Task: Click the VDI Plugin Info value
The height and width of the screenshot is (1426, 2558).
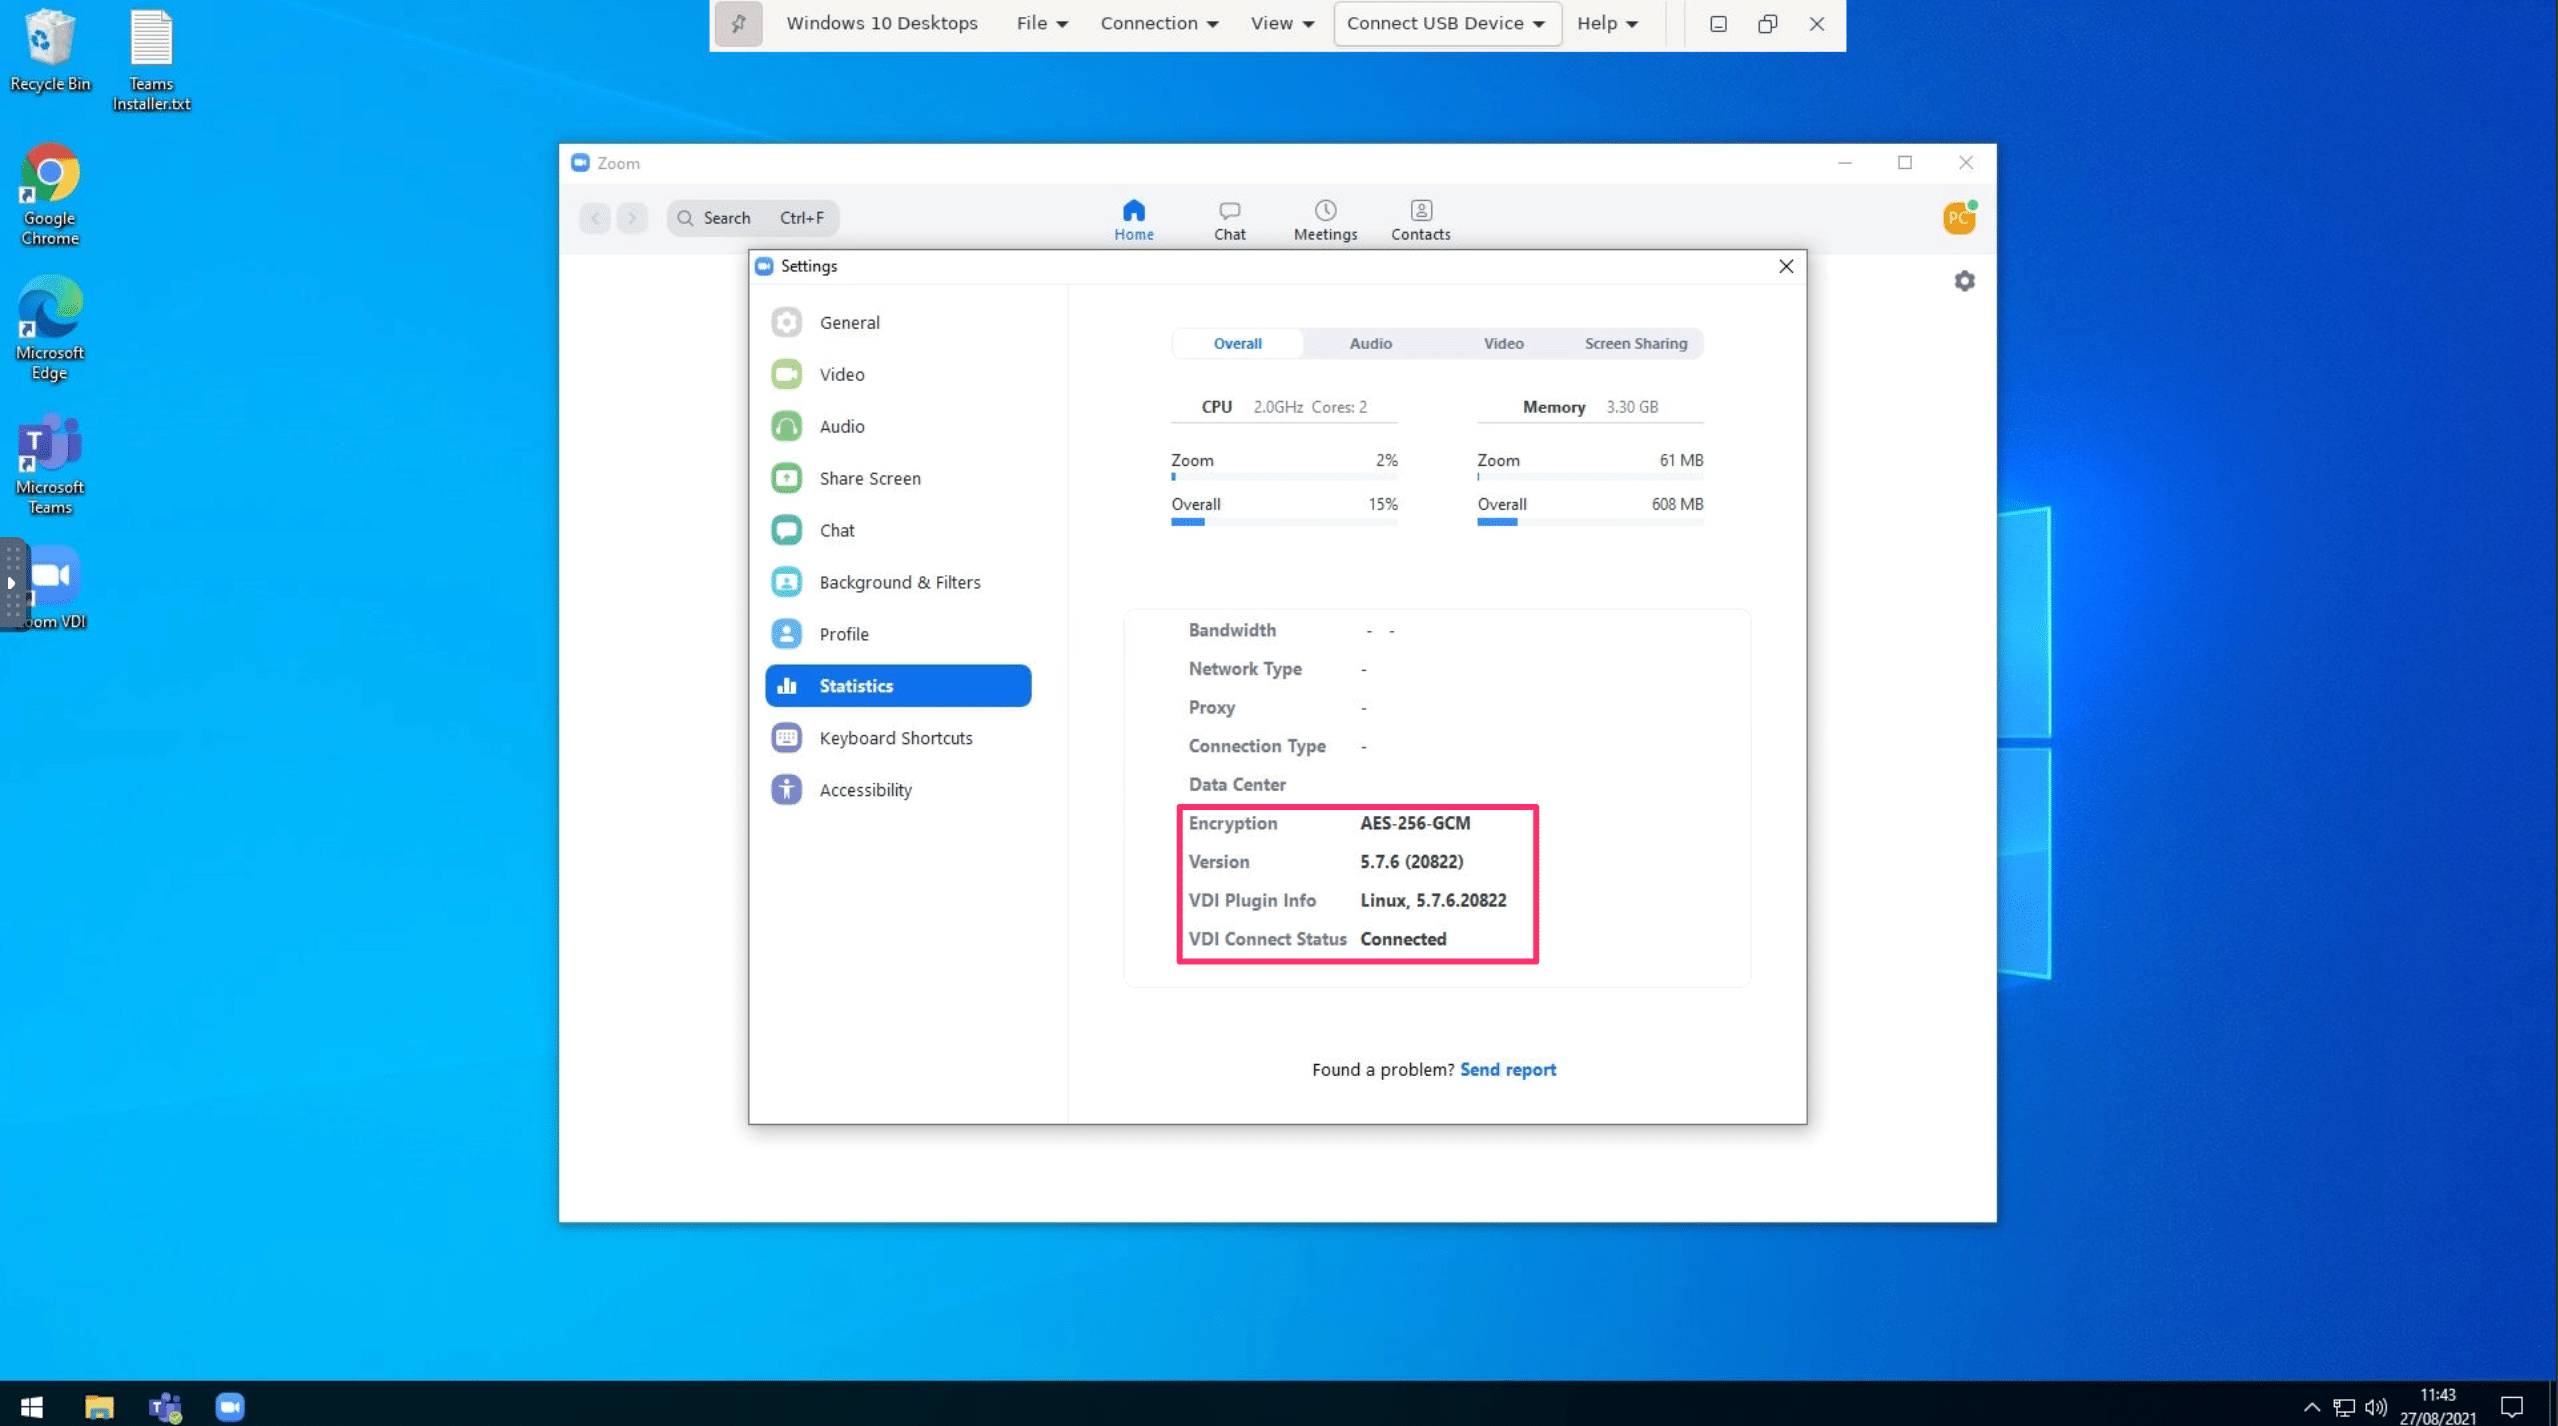Action: [x=1433, y=901]
